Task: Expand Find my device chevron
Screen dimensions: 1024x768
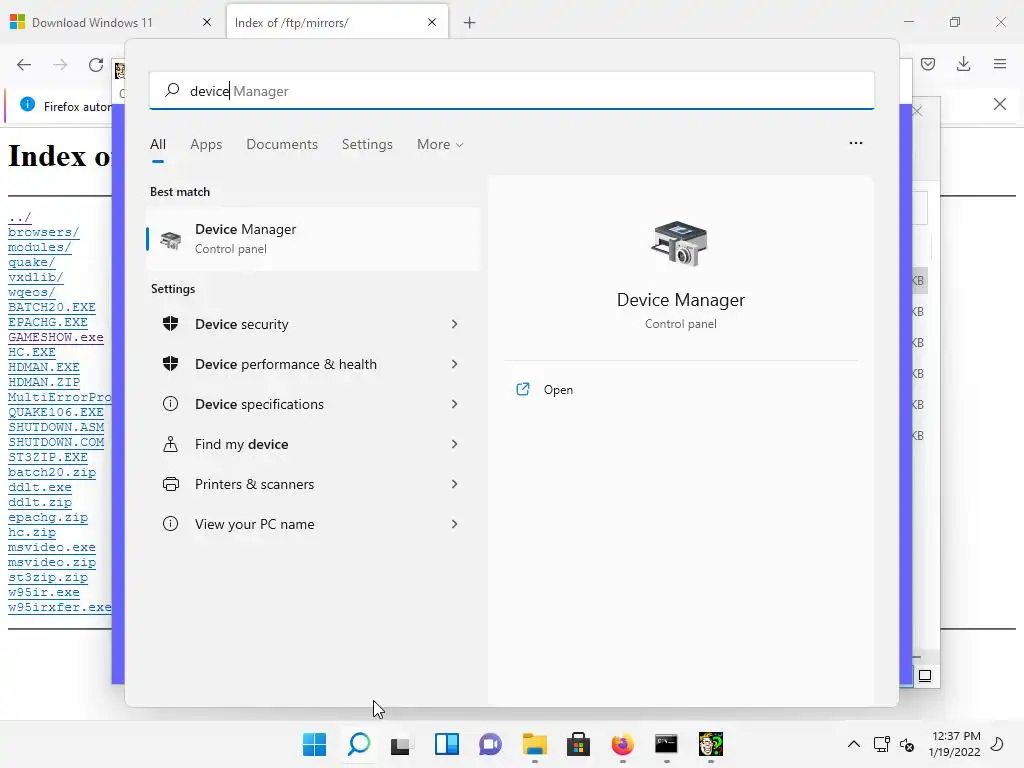Action: click(455, 444)
